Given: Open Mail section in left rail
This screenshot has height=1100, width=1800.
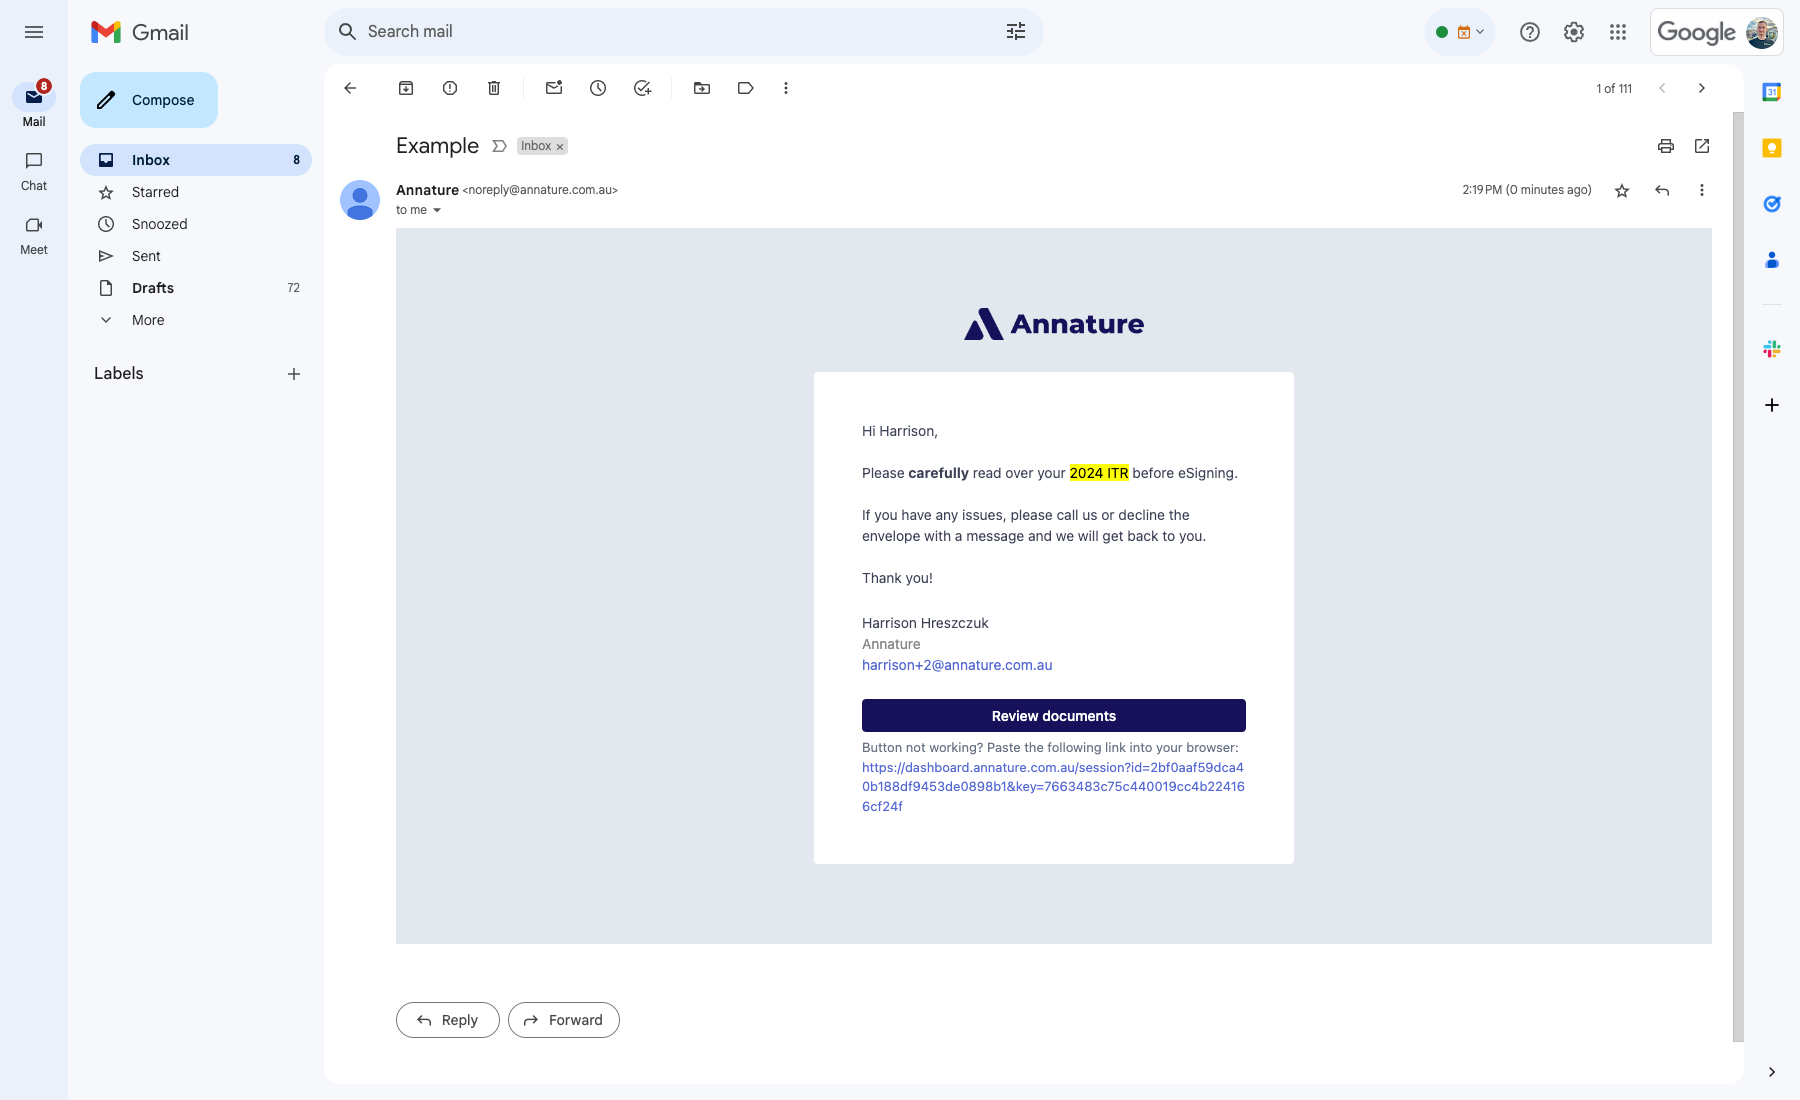Looking at the screenshot, I should click(x=34, y=105).
